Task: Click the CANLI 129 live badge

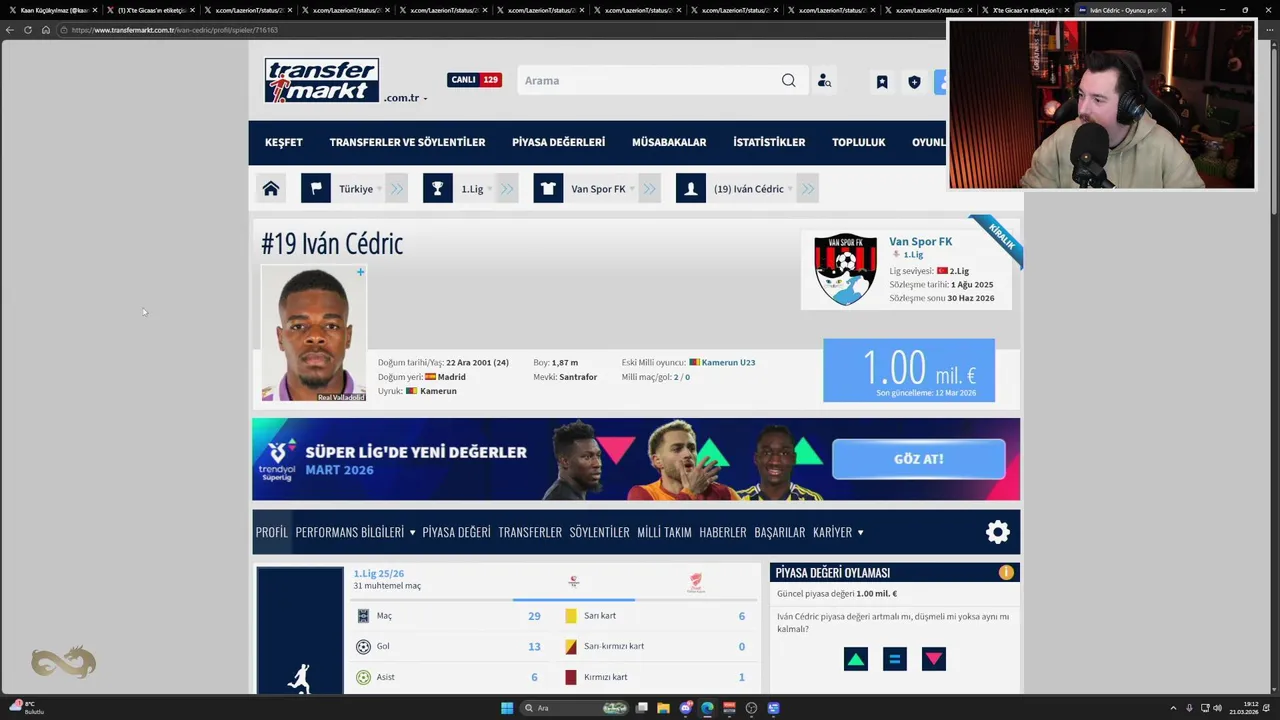Action: (474, 80)
